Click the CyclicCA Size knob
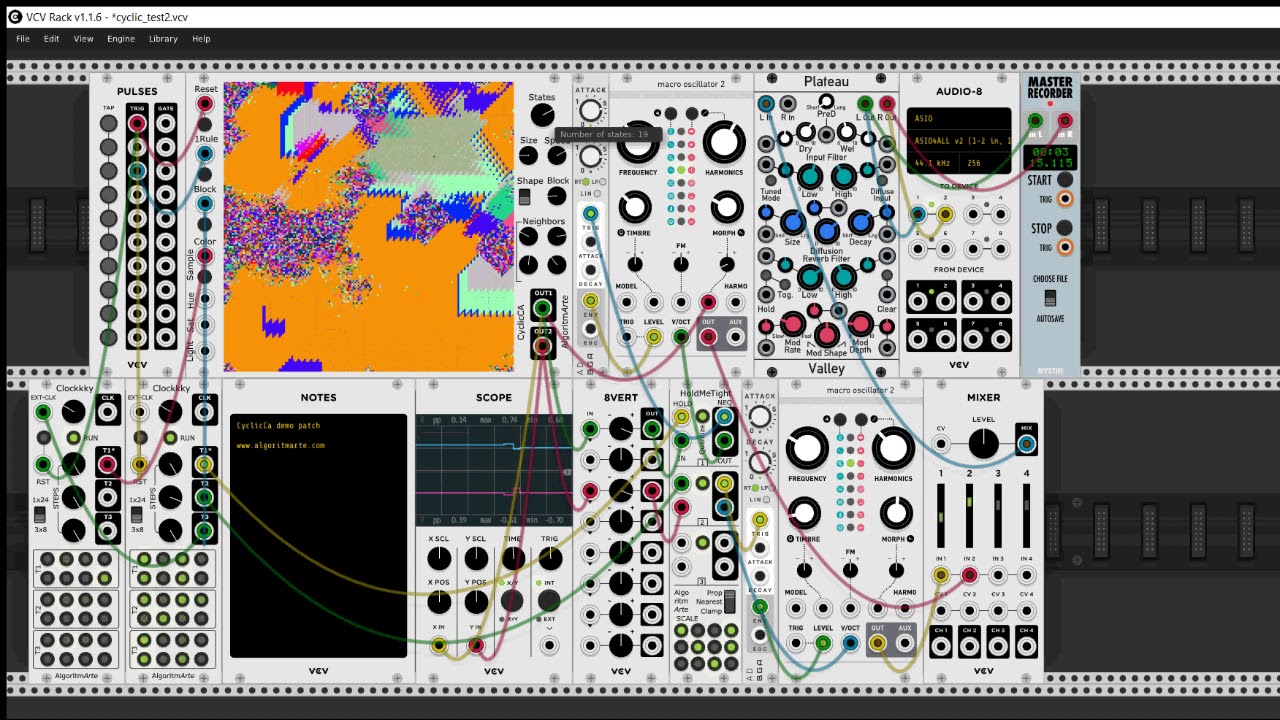Image resolution: width=1280 pixels, height=720 pixels. [528, 156]
